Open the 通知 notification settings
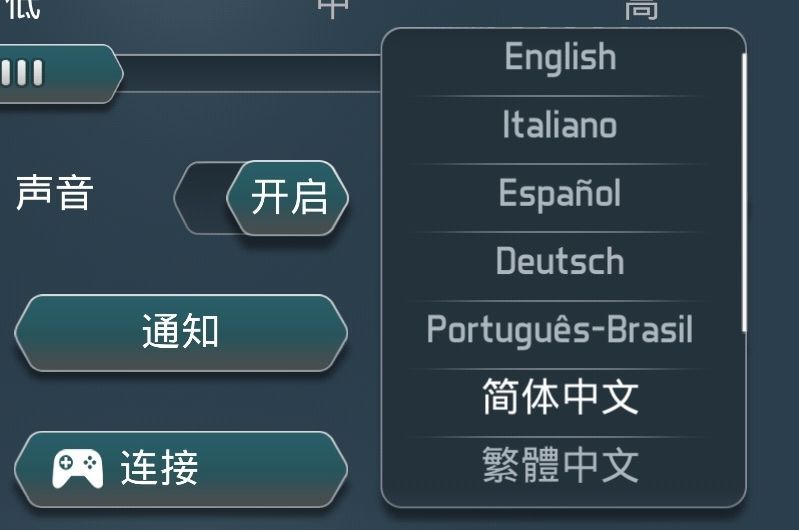 click(x=180, y=332)
